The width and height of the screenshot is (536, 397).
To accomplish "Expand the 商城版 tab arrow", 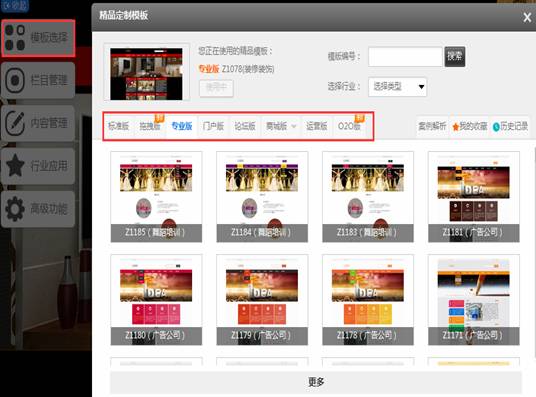I will point(294,126).
